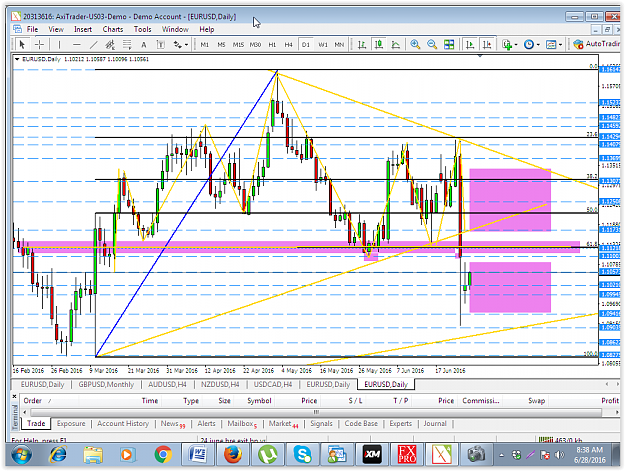Open the View menu
This screenshot has width=625, height=471.
pos(56,29)
